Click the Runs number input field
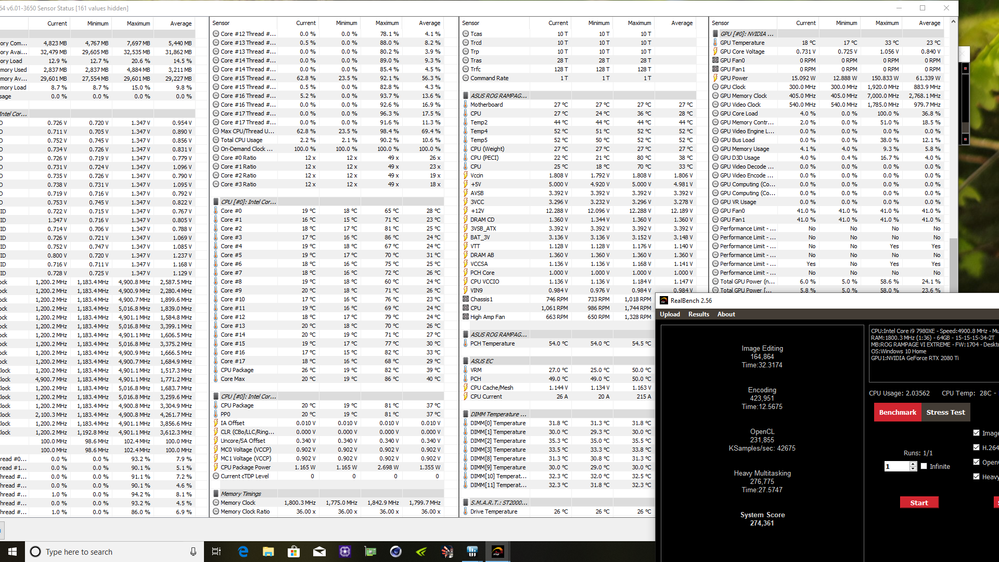Screen dimensions: 999x562 [896, 466]
